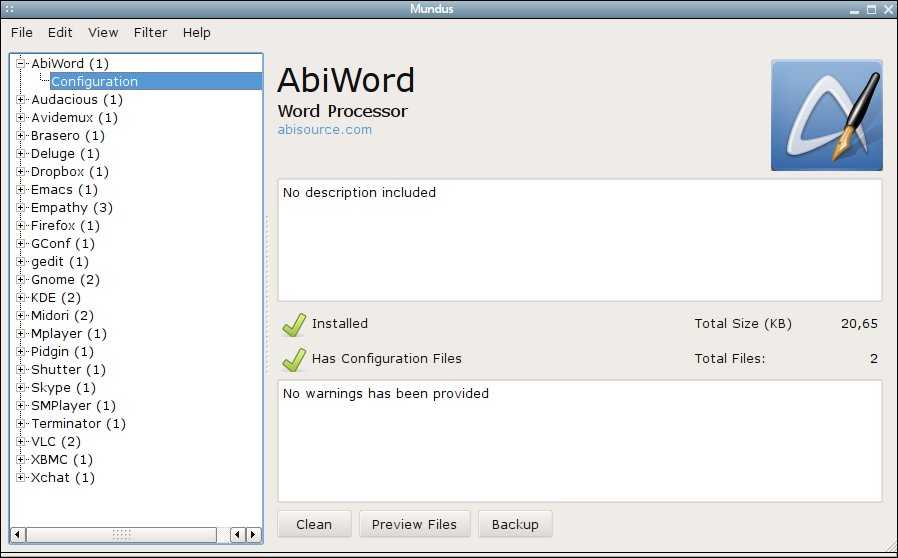Open the View menu

click(103, 33)
